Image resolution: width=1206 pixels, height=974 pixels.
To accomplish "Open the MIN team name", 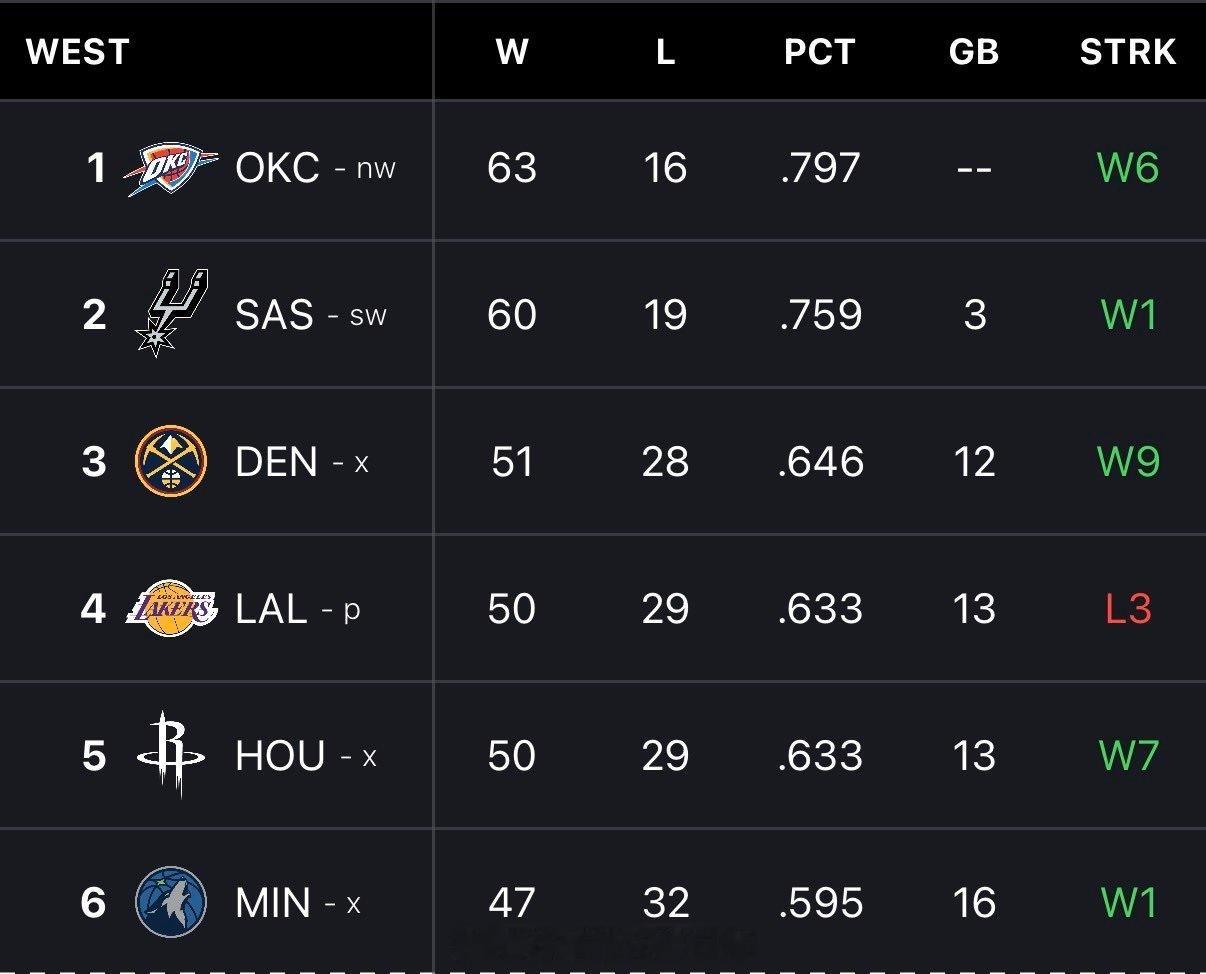I will (x=273, y=903).
